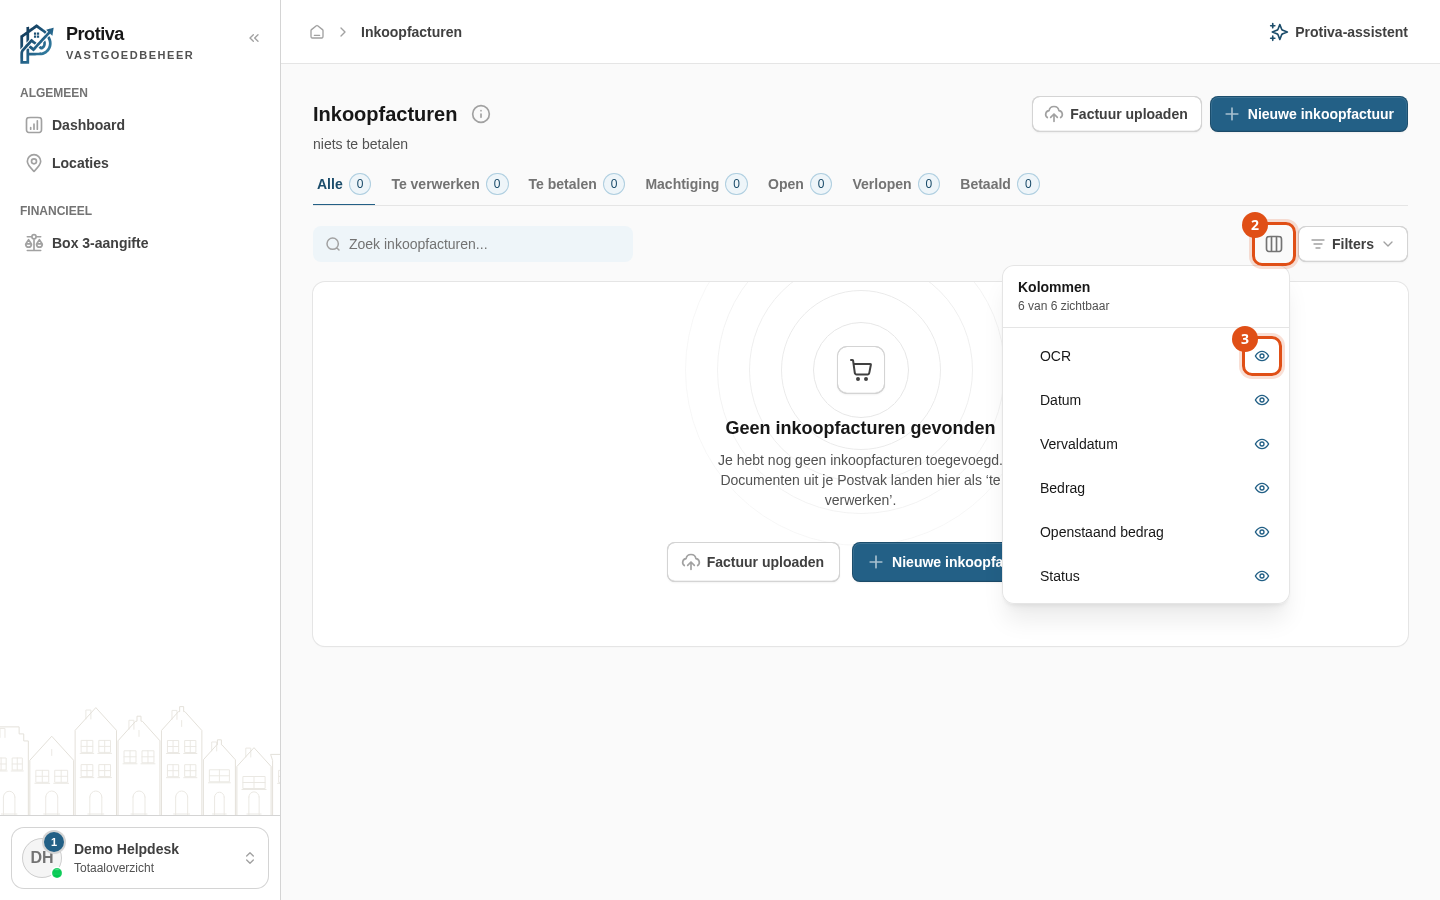
Task: Collapse the sidebar with double chevron
Action: [x=254, y=38]
